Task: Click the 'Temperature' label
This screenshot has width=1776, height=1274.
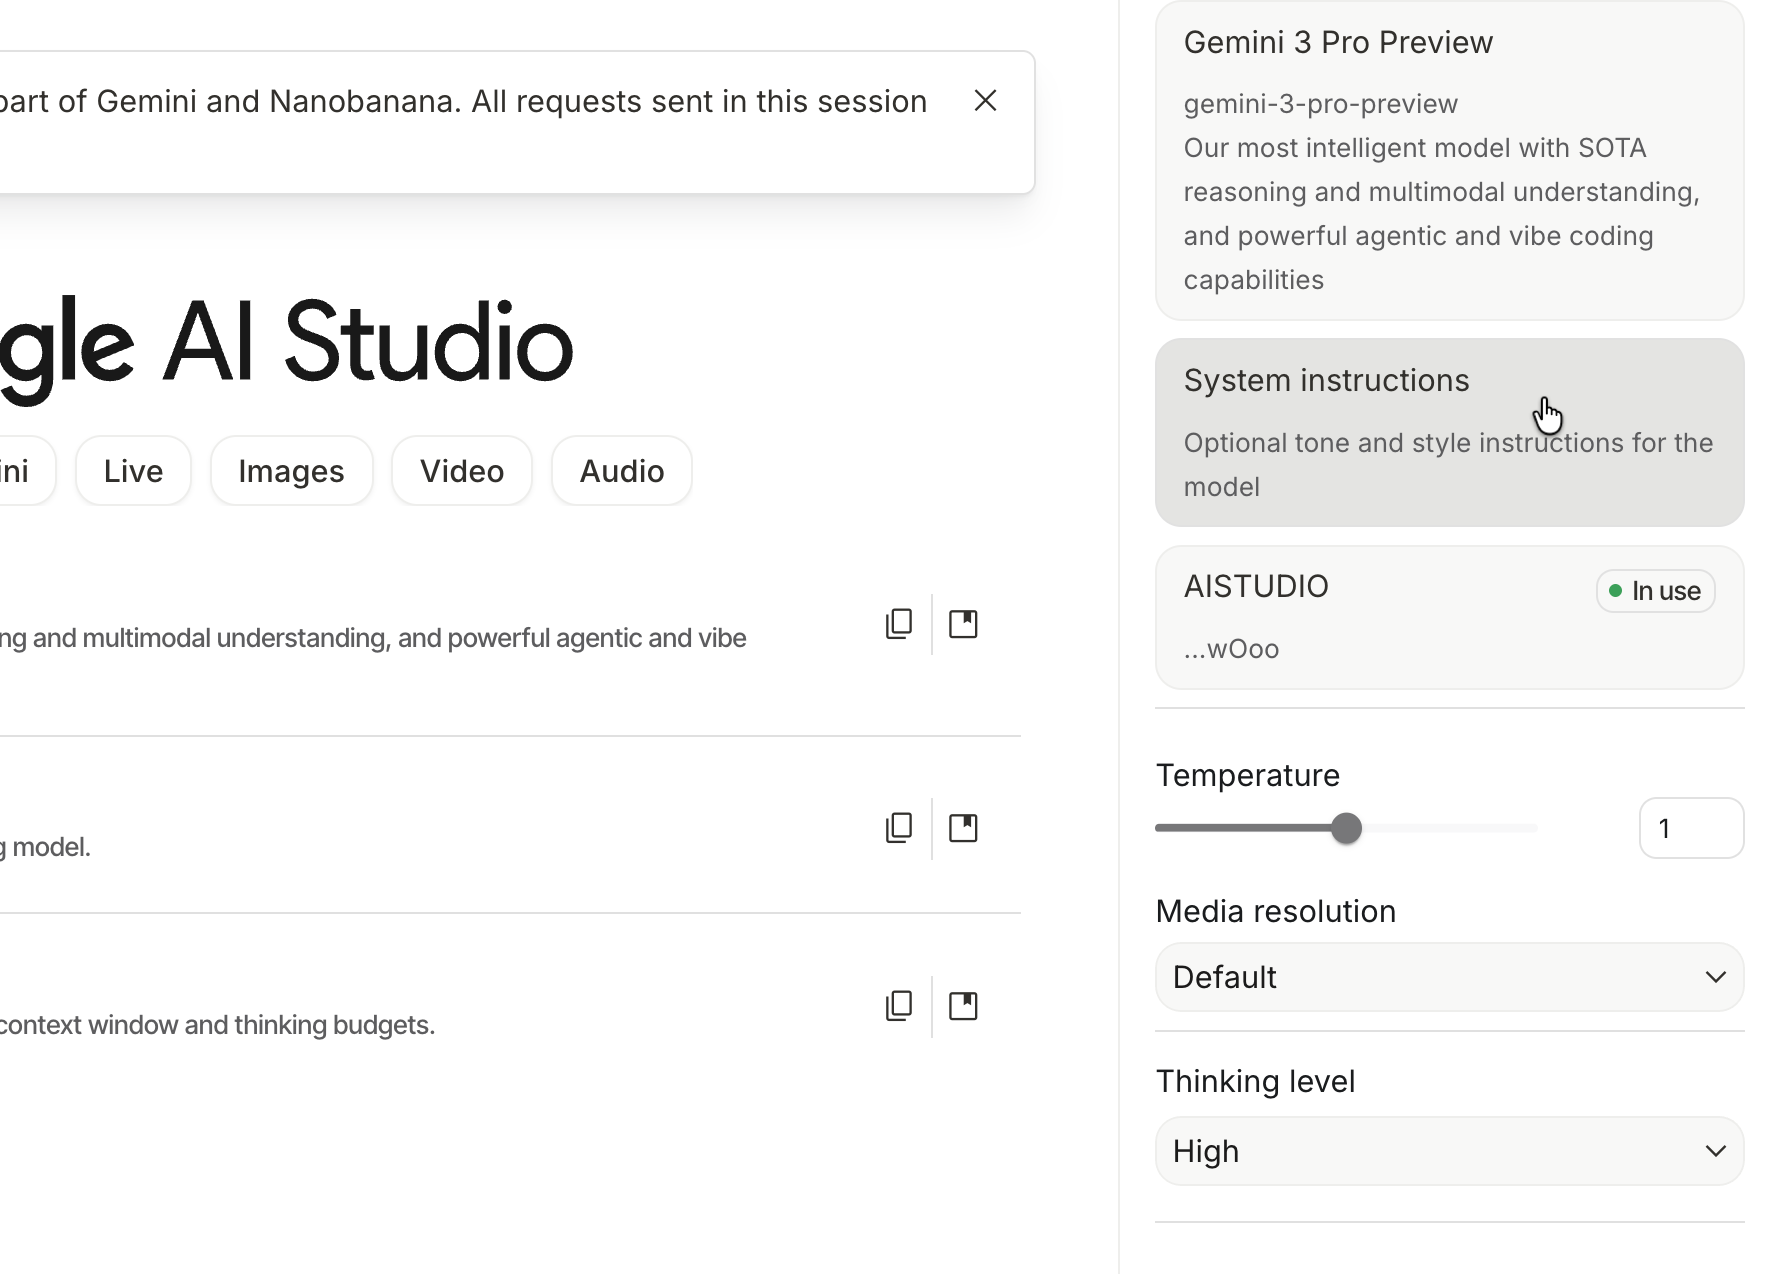Action: [1248, 775]
